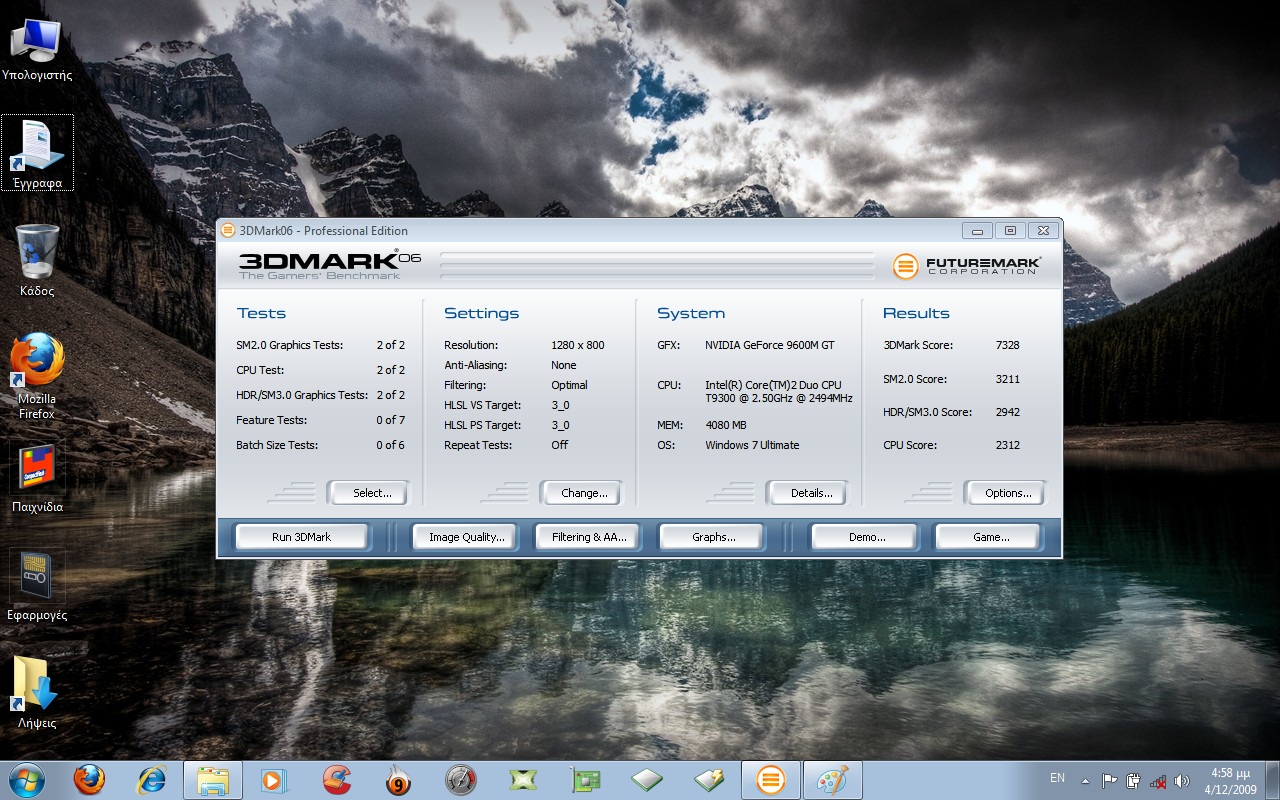Click the EN language indicator
Image resolution: width=1280 pixels, height=800 pixels.
click(1057, 778)
